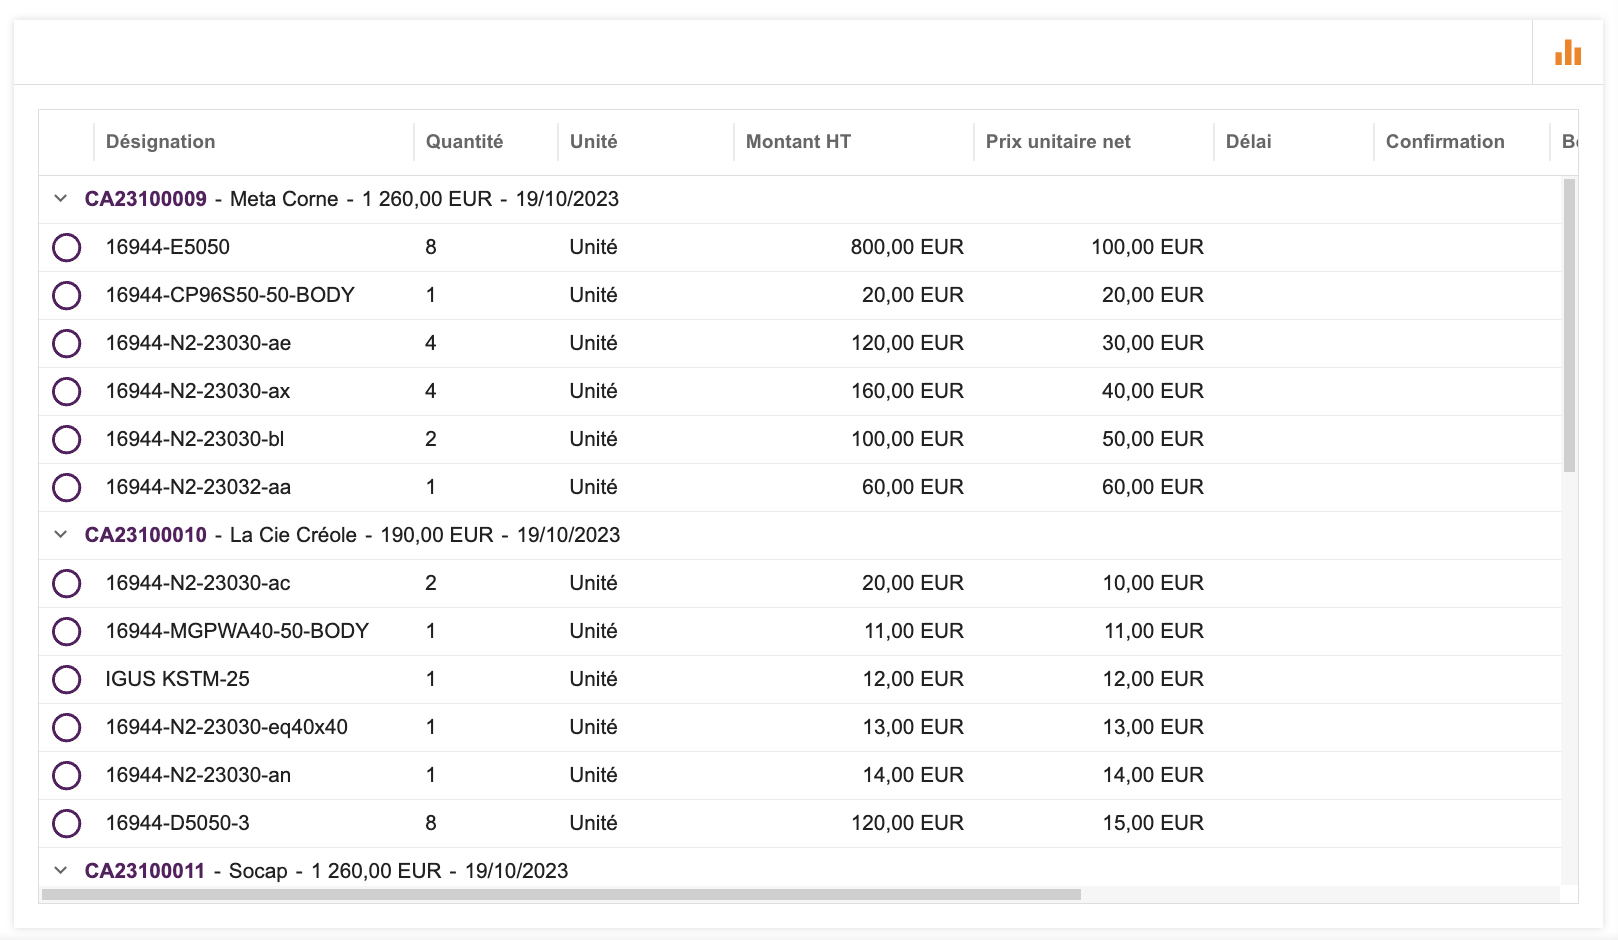Choose the 16944-N2-23032-aa row circle
This screenshot has width=1618, height=940.
point(67,487)
